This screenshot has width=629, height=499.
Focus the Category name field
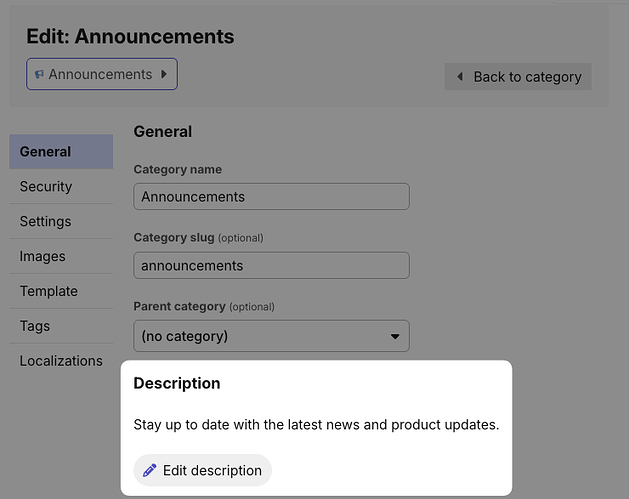click(271, 197)
